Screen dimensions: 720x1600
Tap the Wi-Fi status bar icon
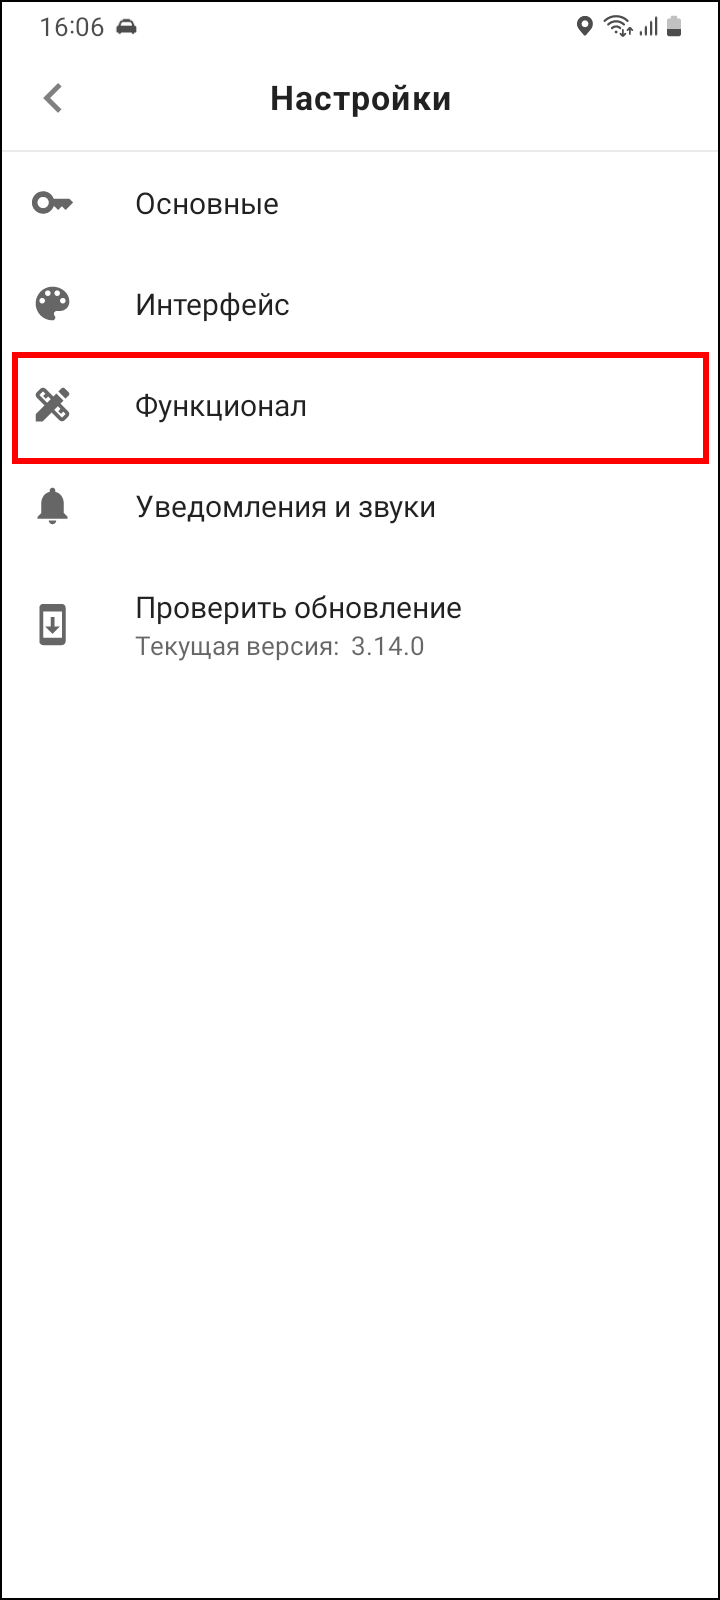click(x=617, y=27)
